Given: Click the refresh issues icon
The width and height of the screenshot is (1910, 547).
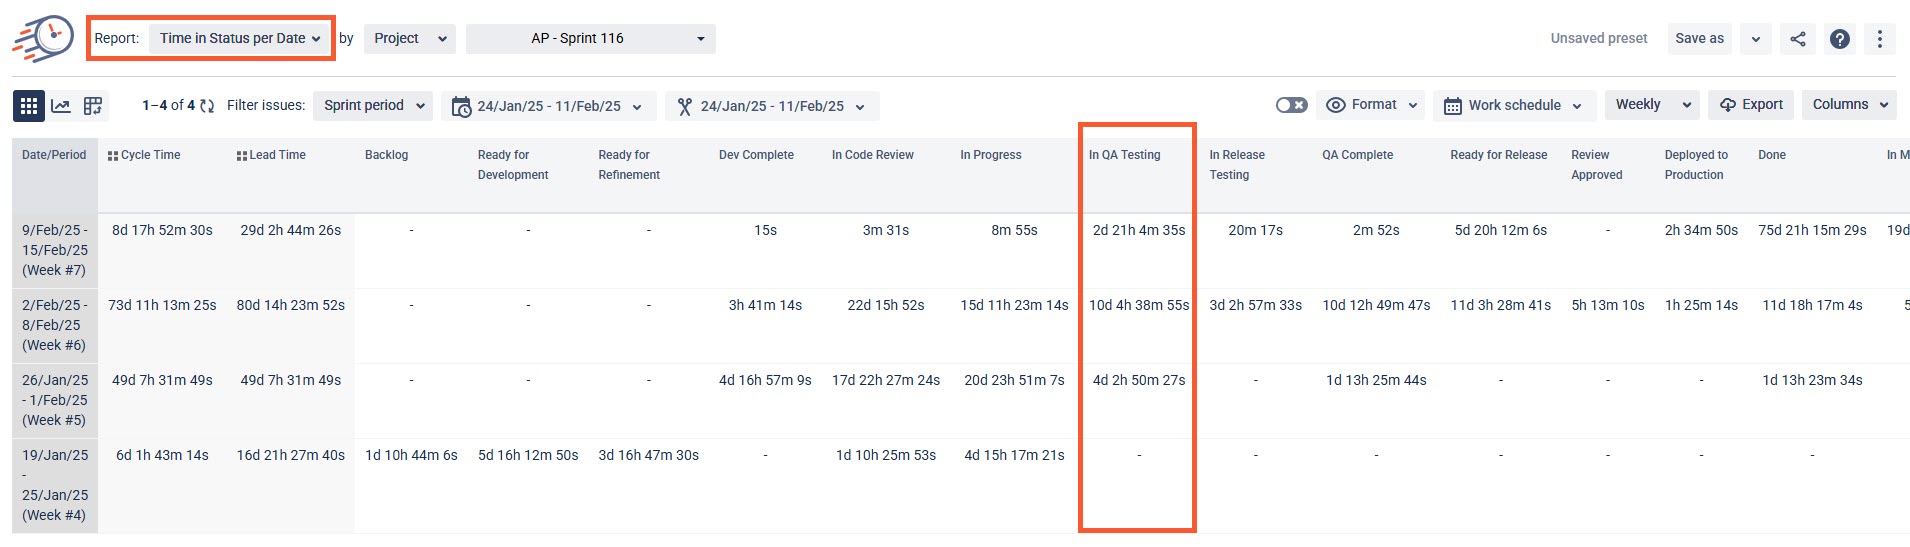Looking at the screenshot, I should pos(207,105).
